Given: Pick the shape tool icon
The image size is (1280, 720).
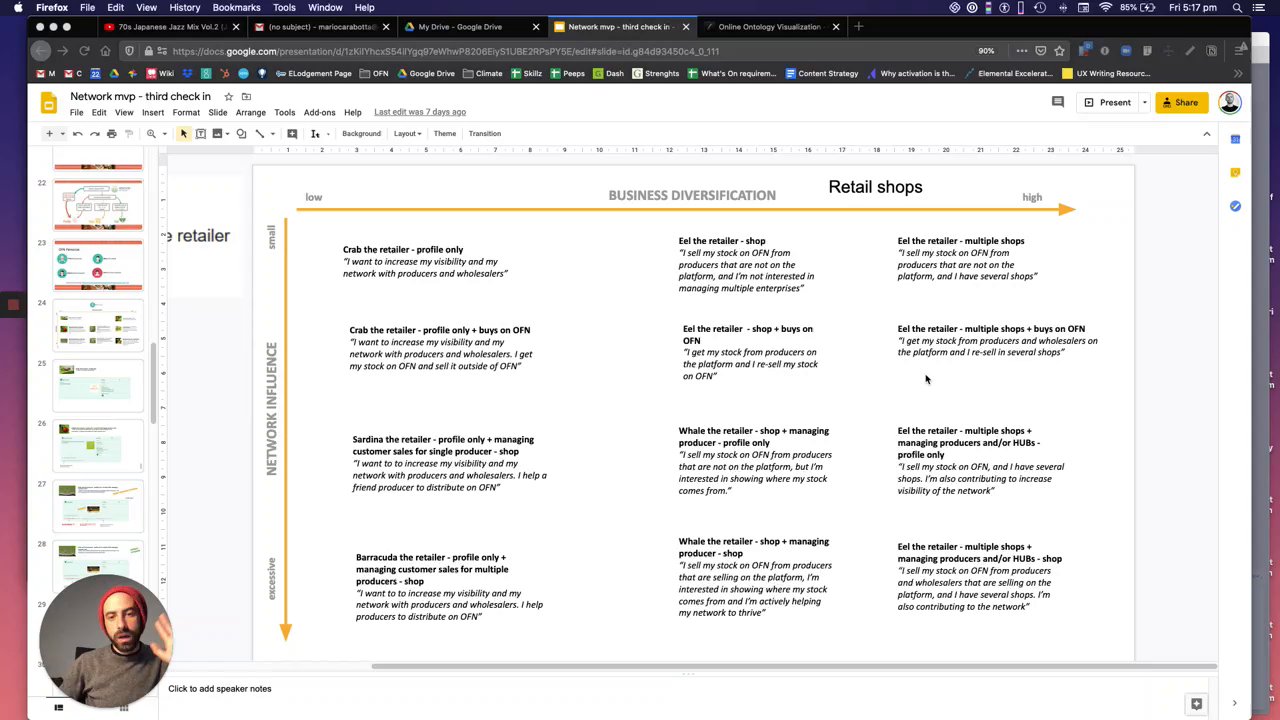Looking at the screenshot, I should 241,134.
